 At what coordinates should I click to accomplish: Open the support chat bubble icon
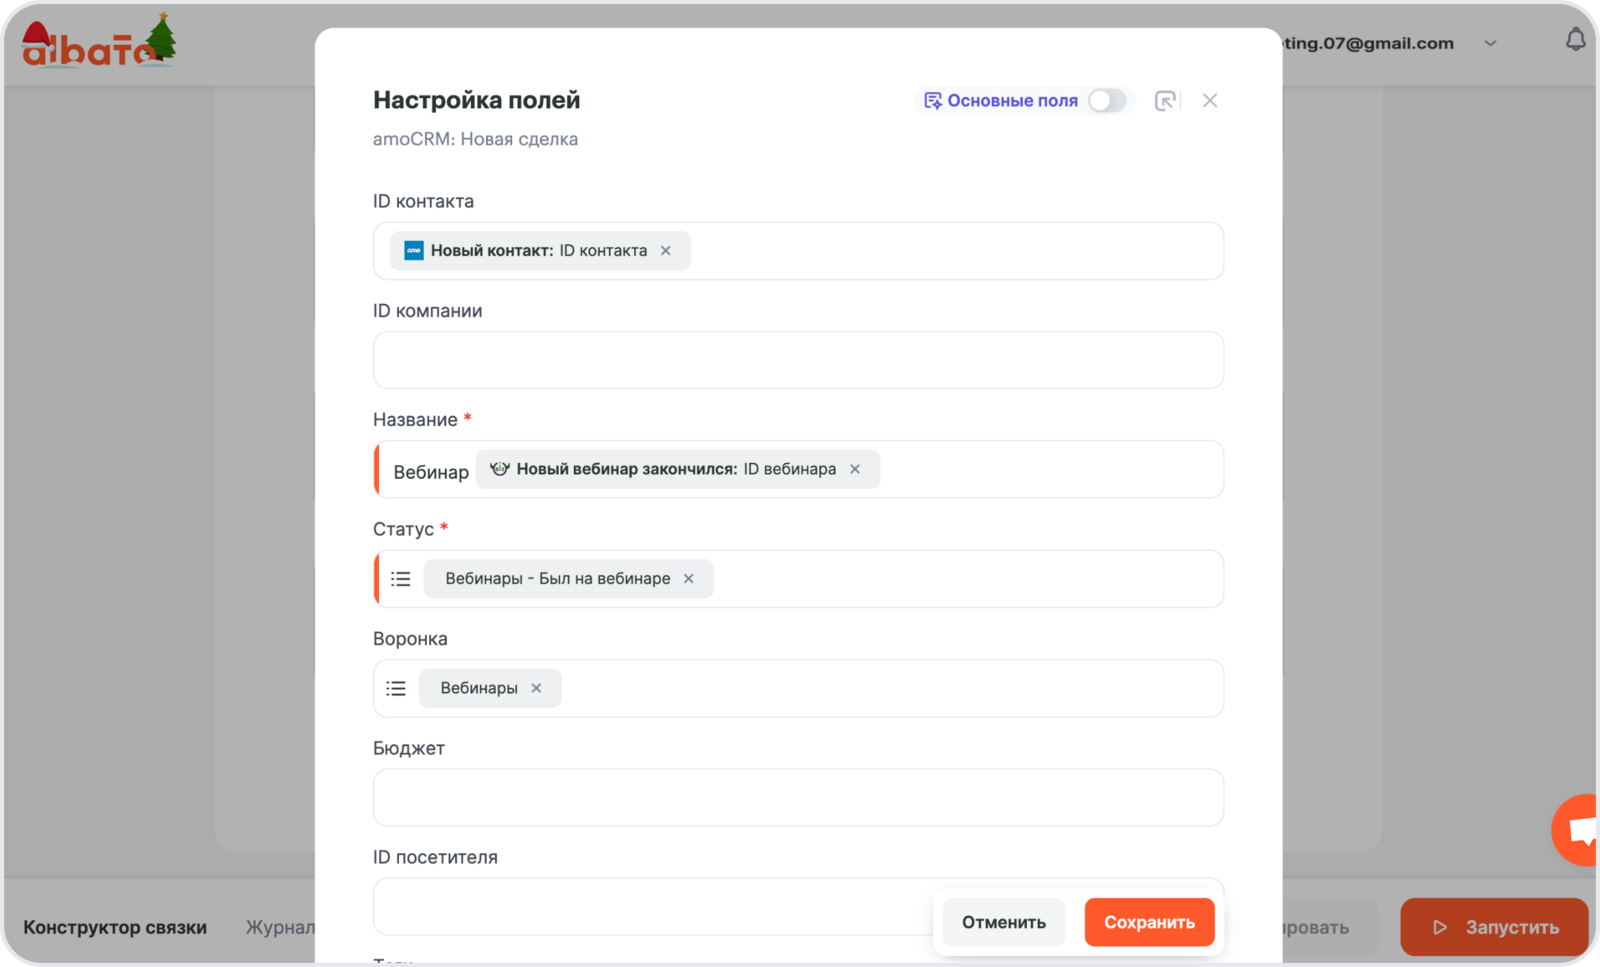pyautogui.click(x=1580, y=830)
